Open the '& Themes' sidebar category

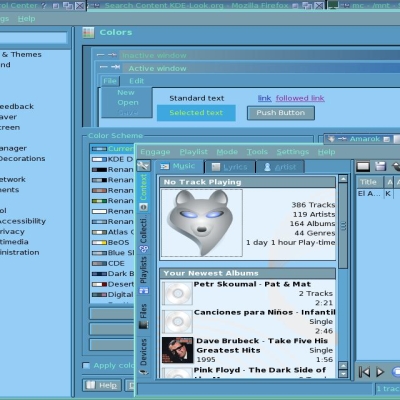coord(21,54)
